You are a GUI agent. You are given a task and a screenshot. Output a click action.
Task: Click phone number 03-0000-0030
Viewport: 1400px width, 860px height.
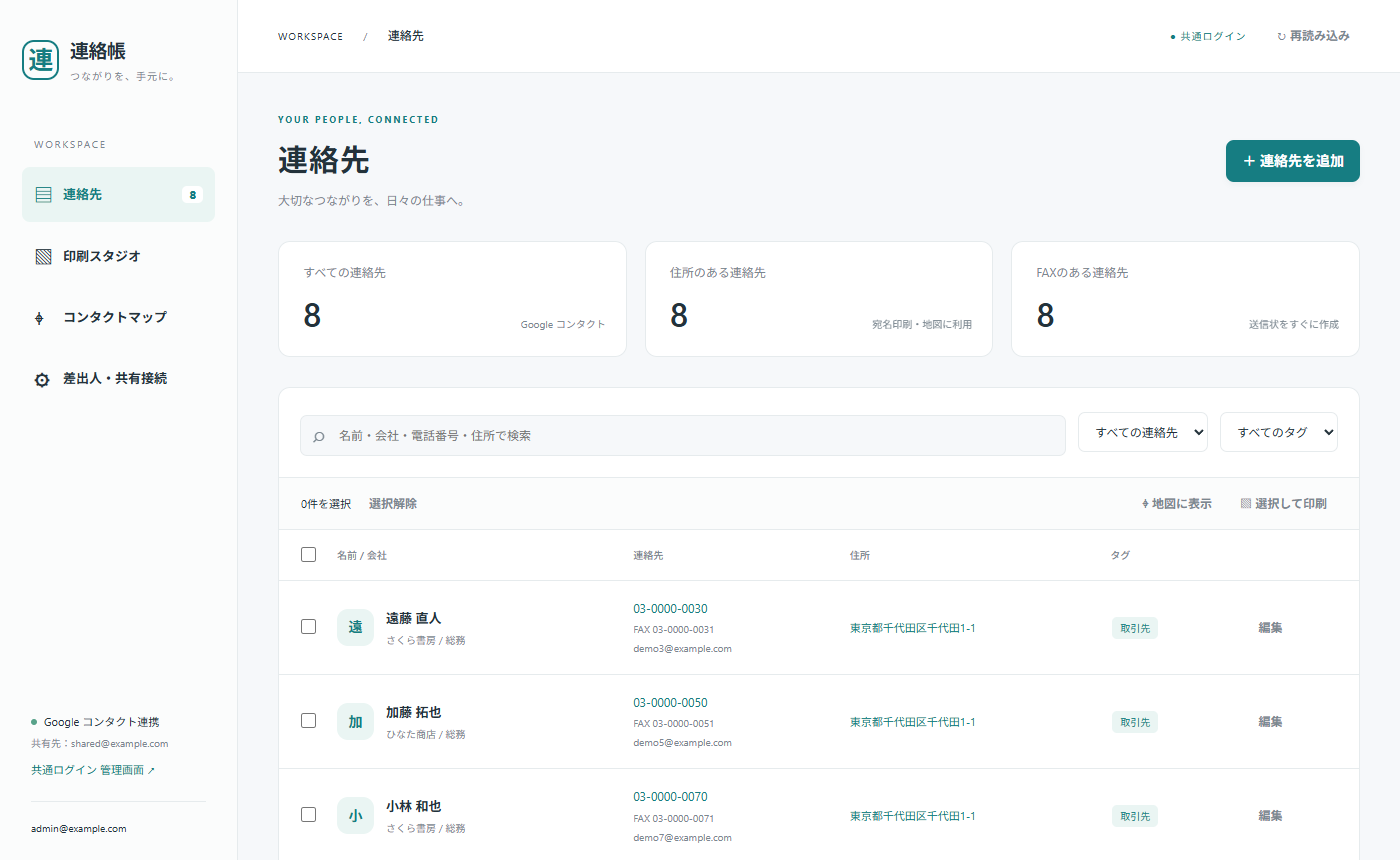click(670, 609)
